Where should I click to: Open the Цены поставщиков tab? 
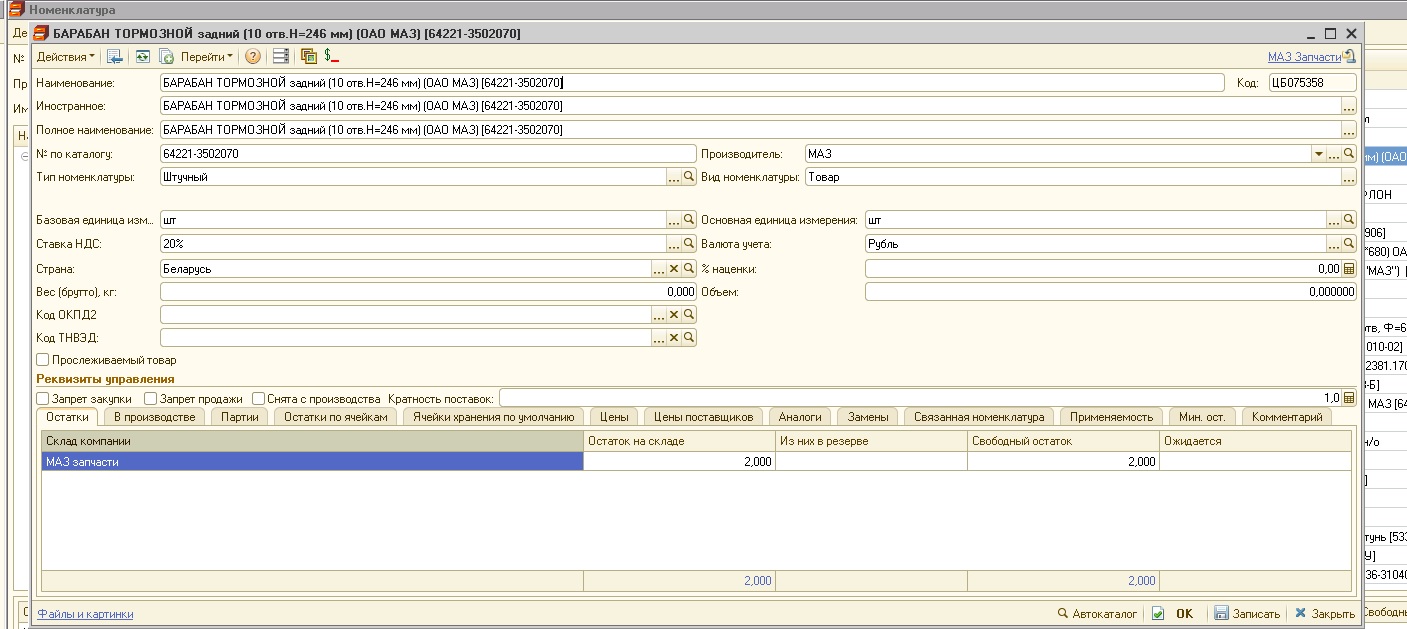(703, 417)
